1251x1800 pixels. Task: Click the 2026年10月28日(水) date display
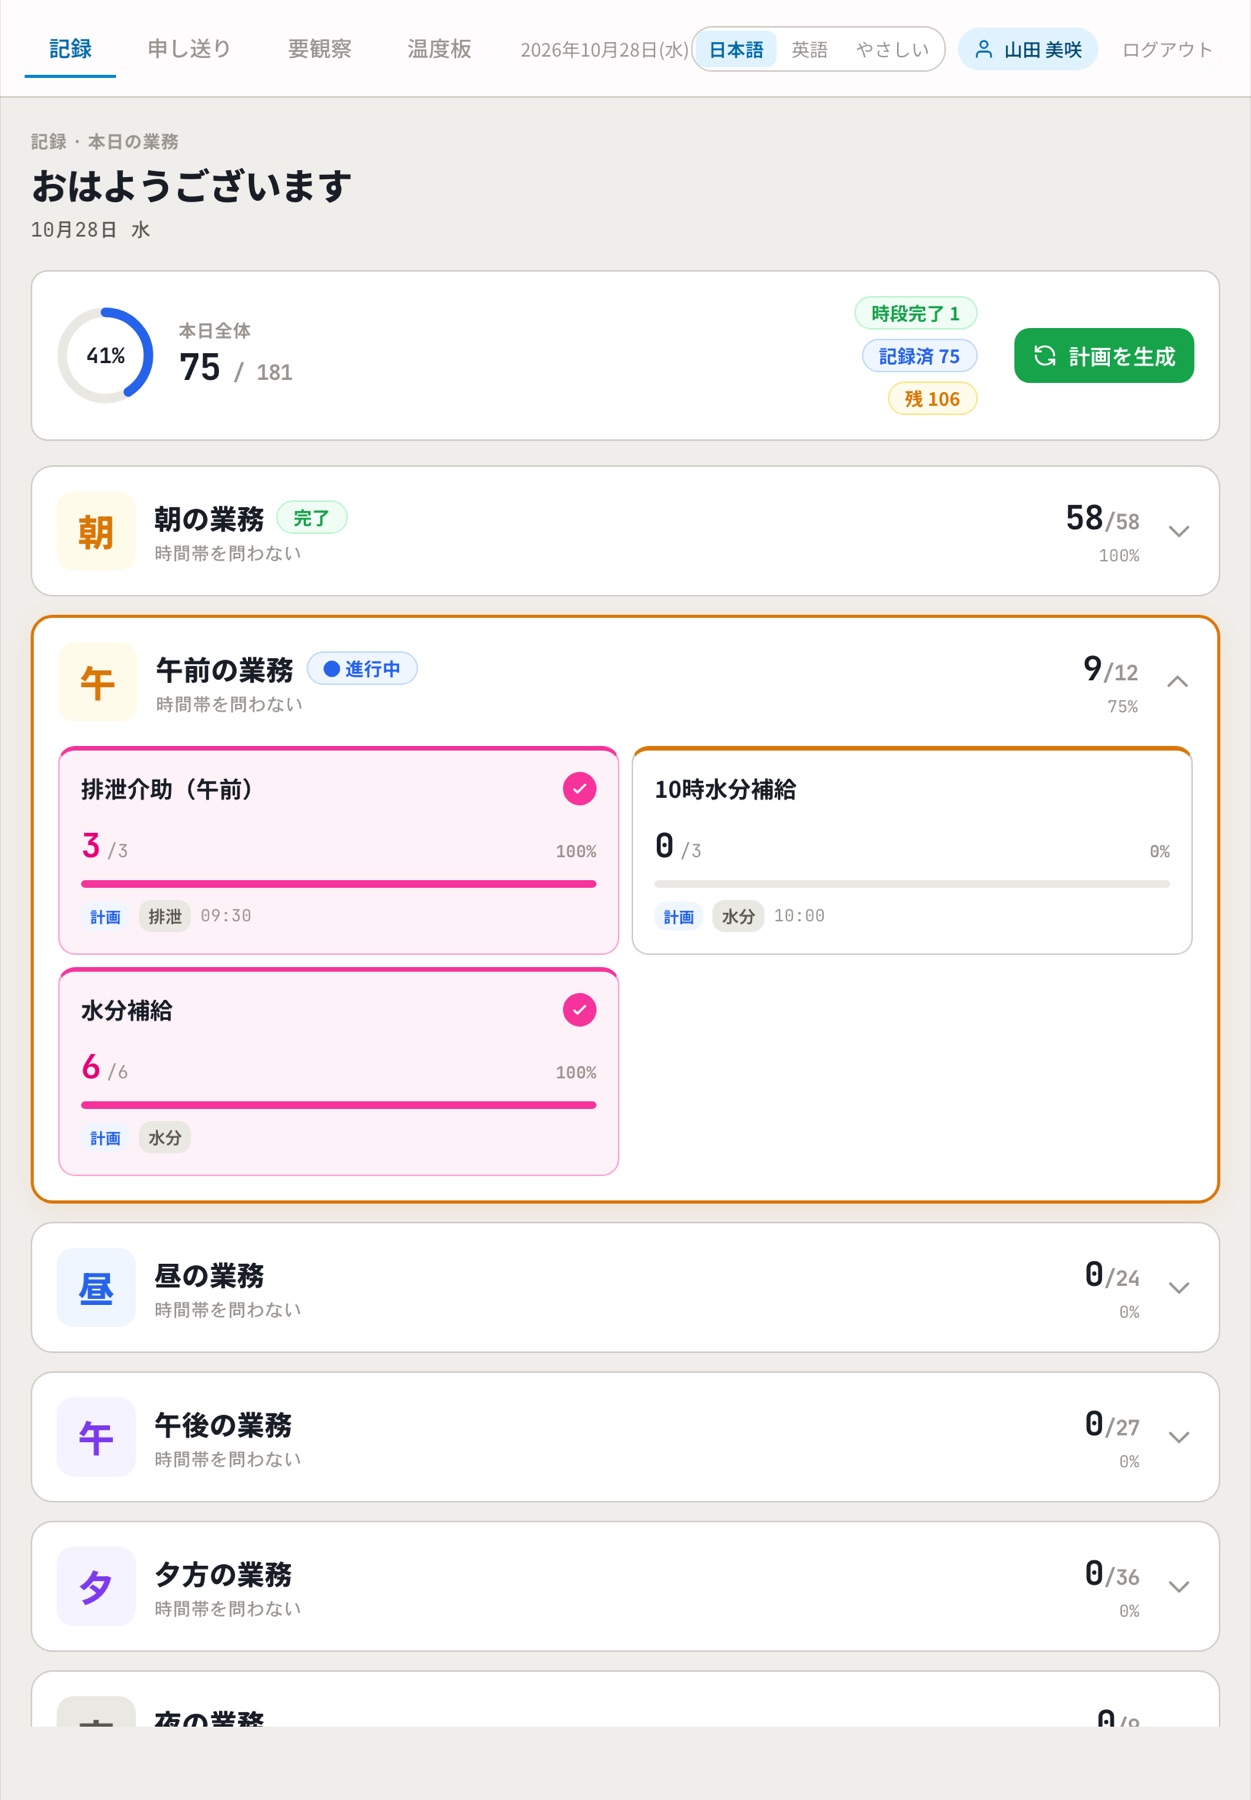tap(604, 50)
